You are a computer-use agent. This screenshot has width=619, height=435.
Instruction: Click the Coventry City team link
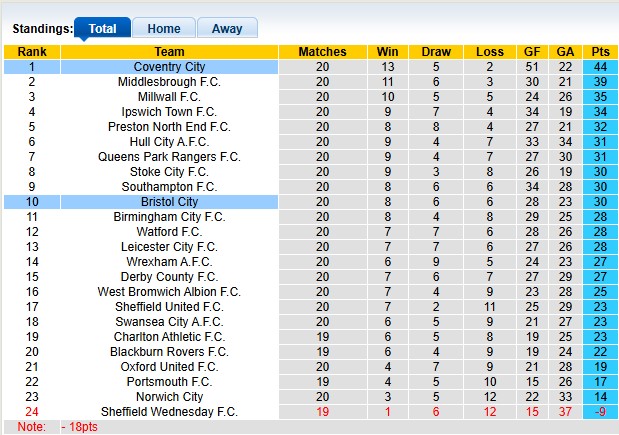pyautogui.click(x=169, y=67)
